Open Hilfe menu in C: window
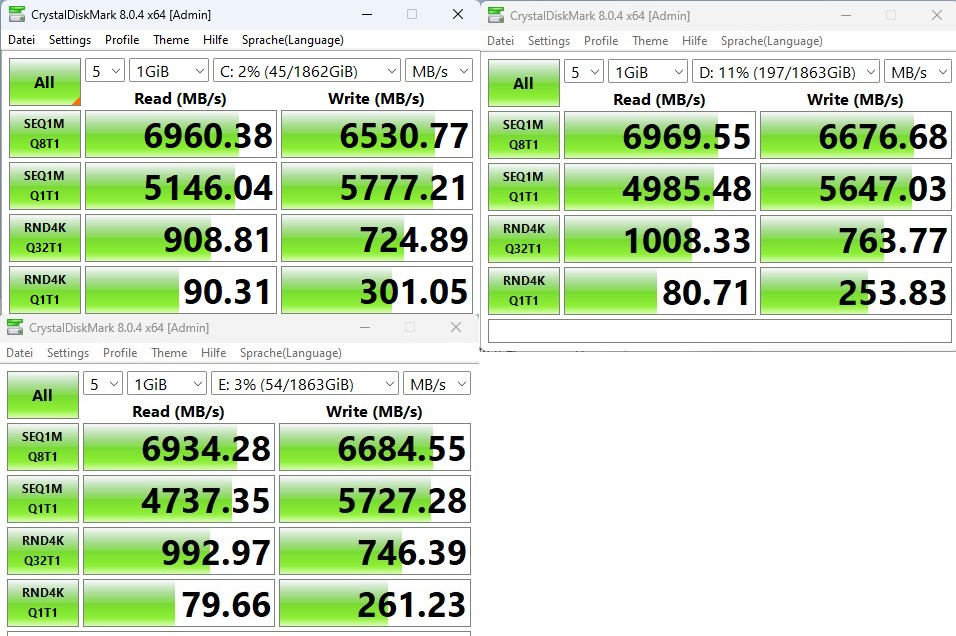956x636 pixels. (215, 40)
